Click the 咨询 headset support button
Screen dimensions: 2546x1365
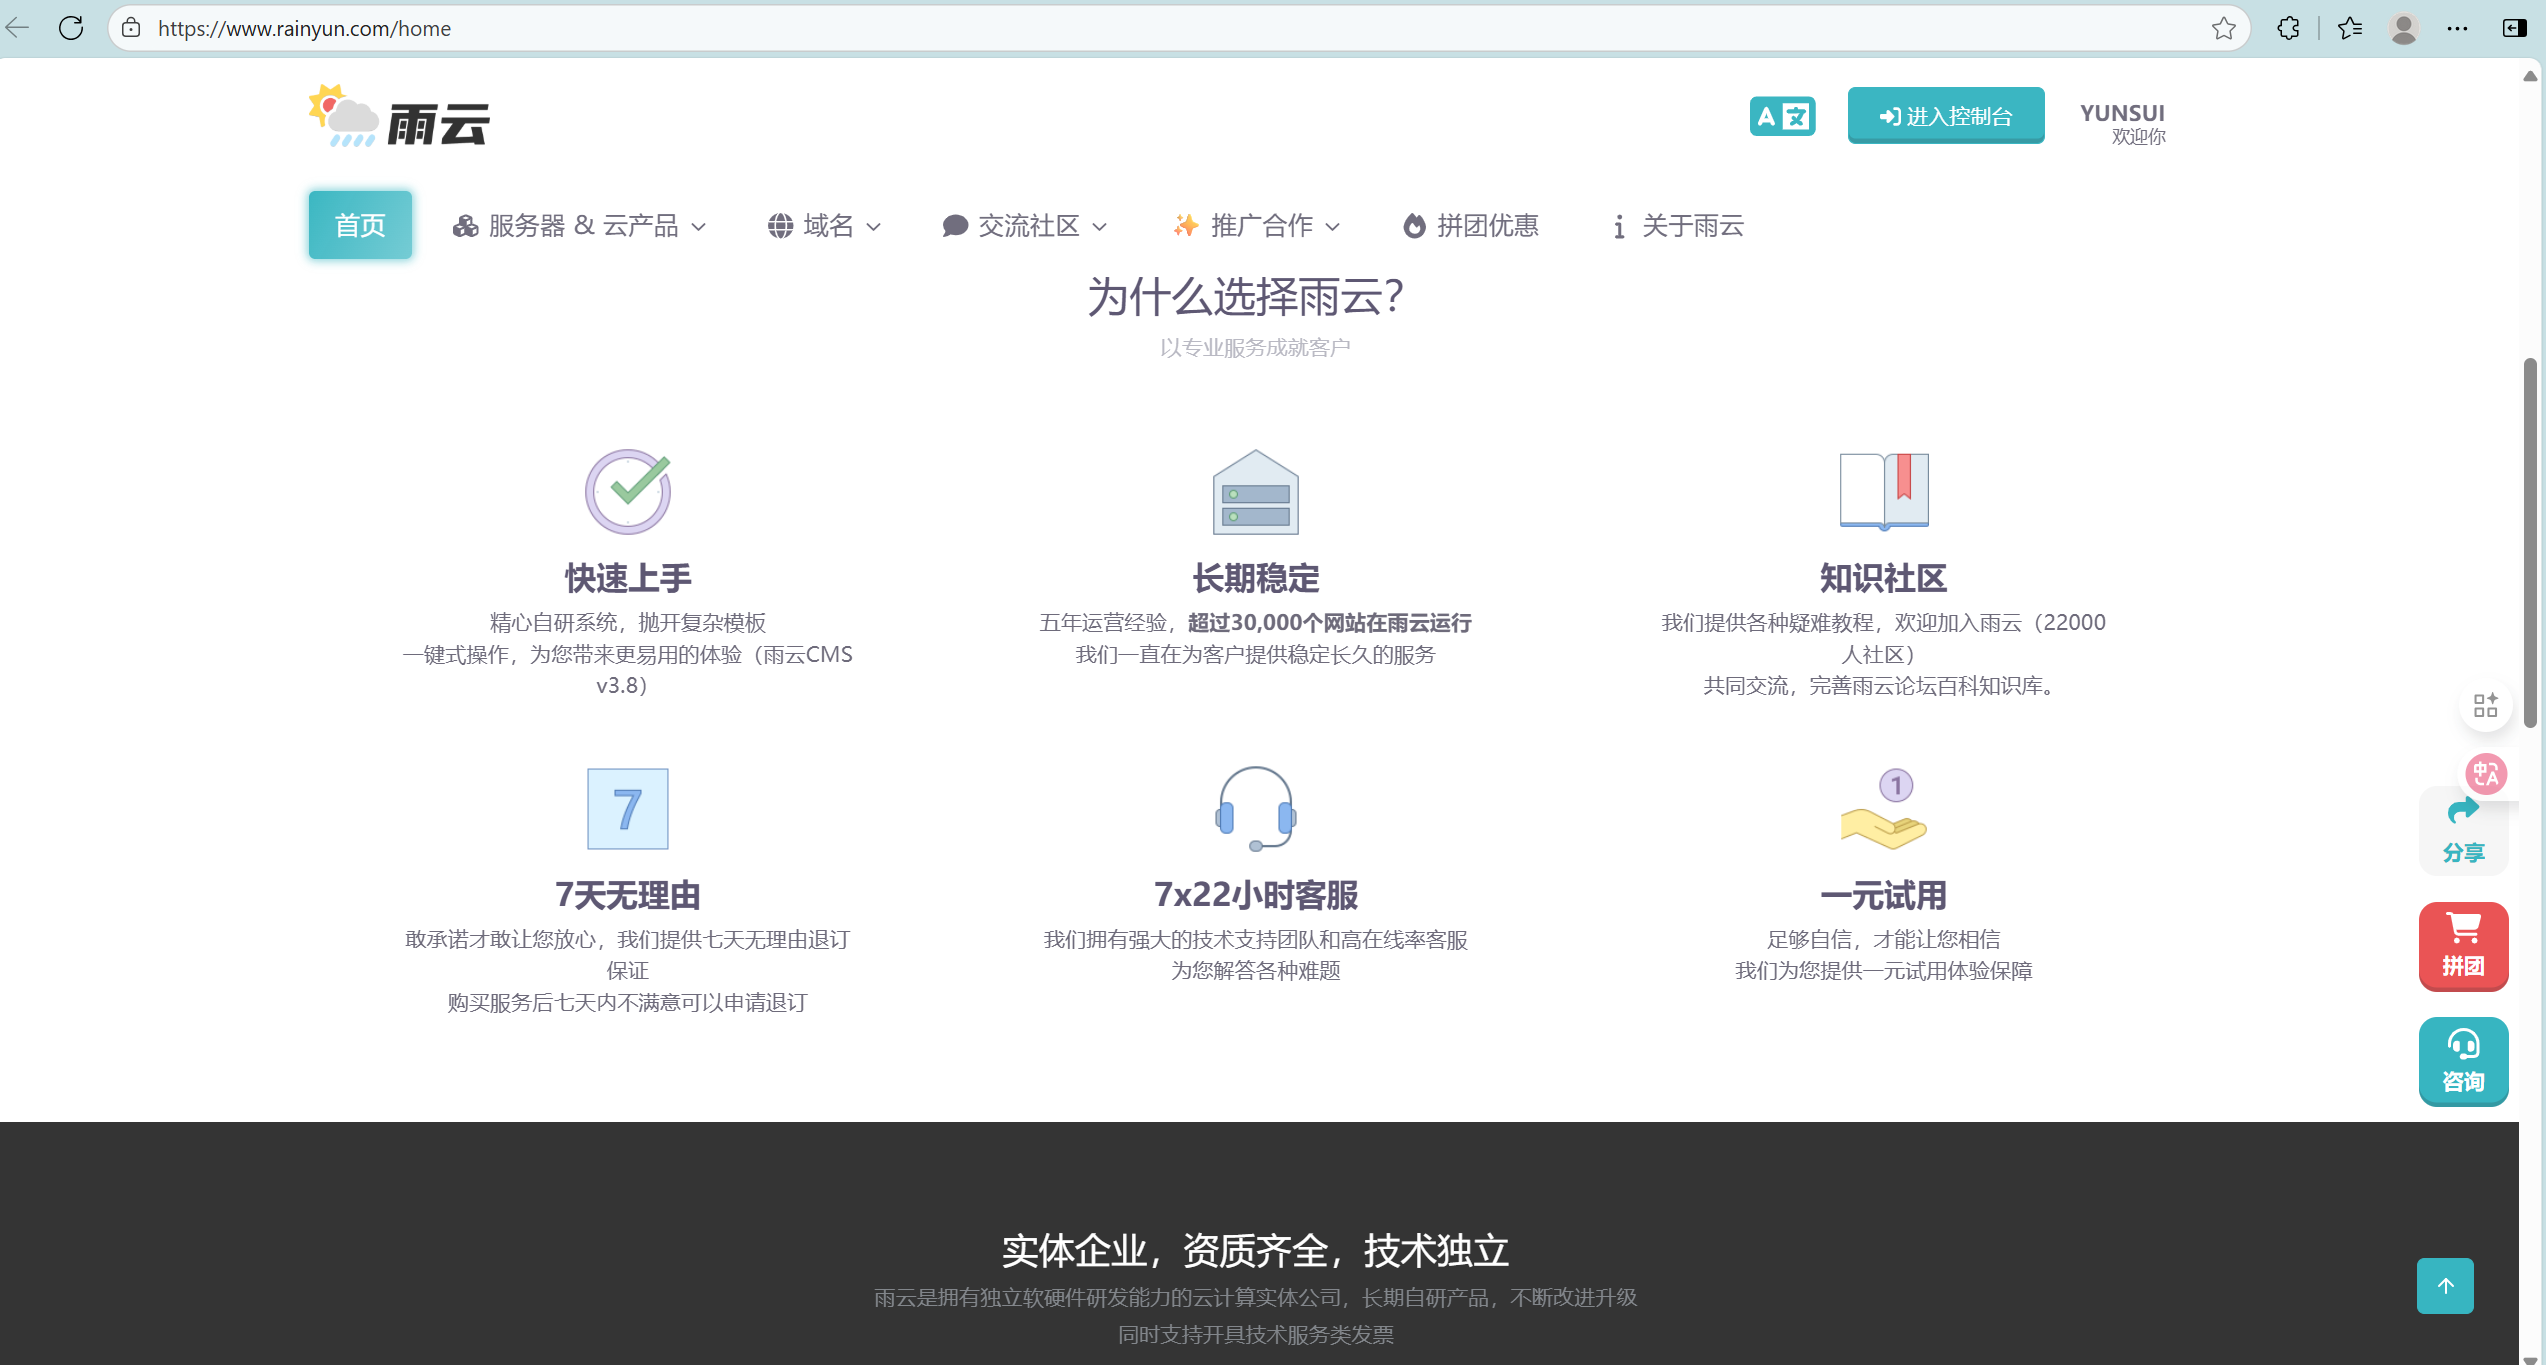click(x=2462, y=1060)
